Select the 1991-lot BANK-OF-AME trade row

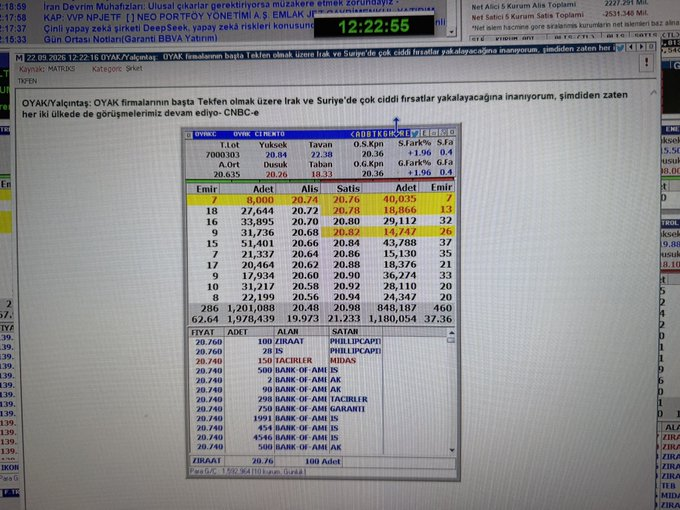pos(286,418)
